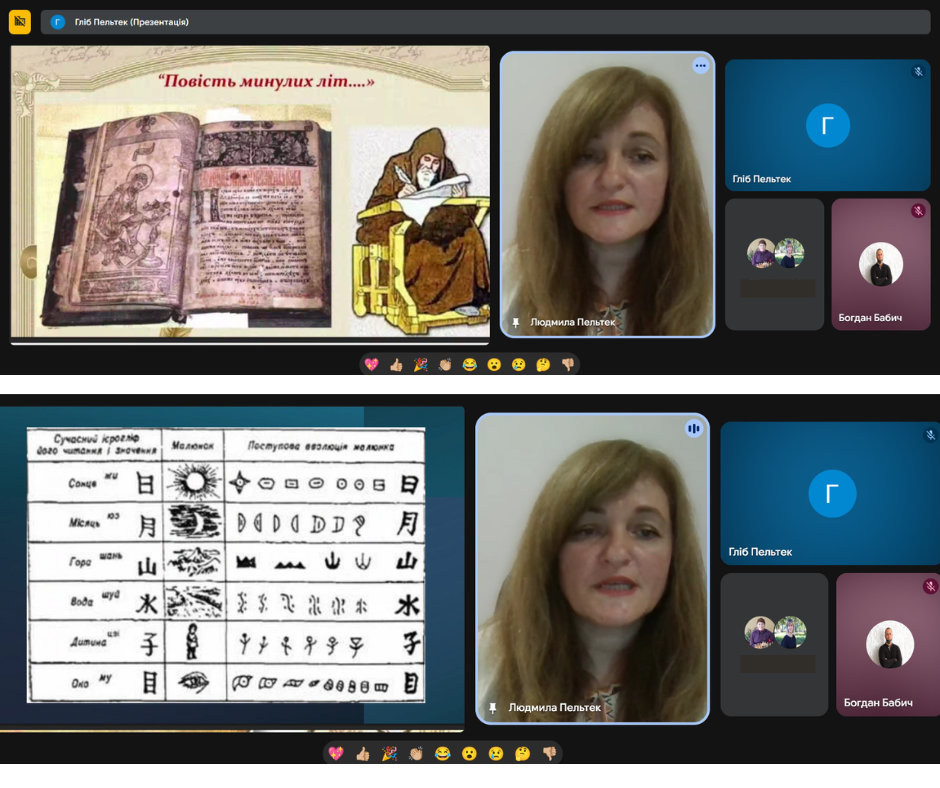Send party popper reaction under the hieroglyph table
The image size is (940, 788).
click(389, 753)
